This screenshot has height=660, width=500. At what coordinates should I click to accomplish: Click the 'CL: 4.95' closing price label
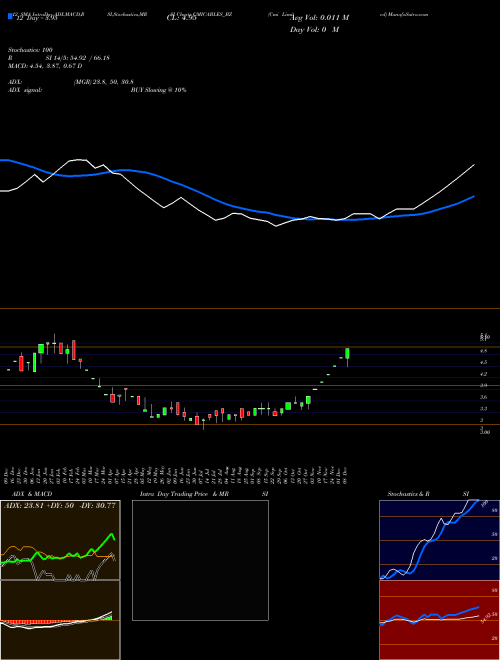click(181, 19)
